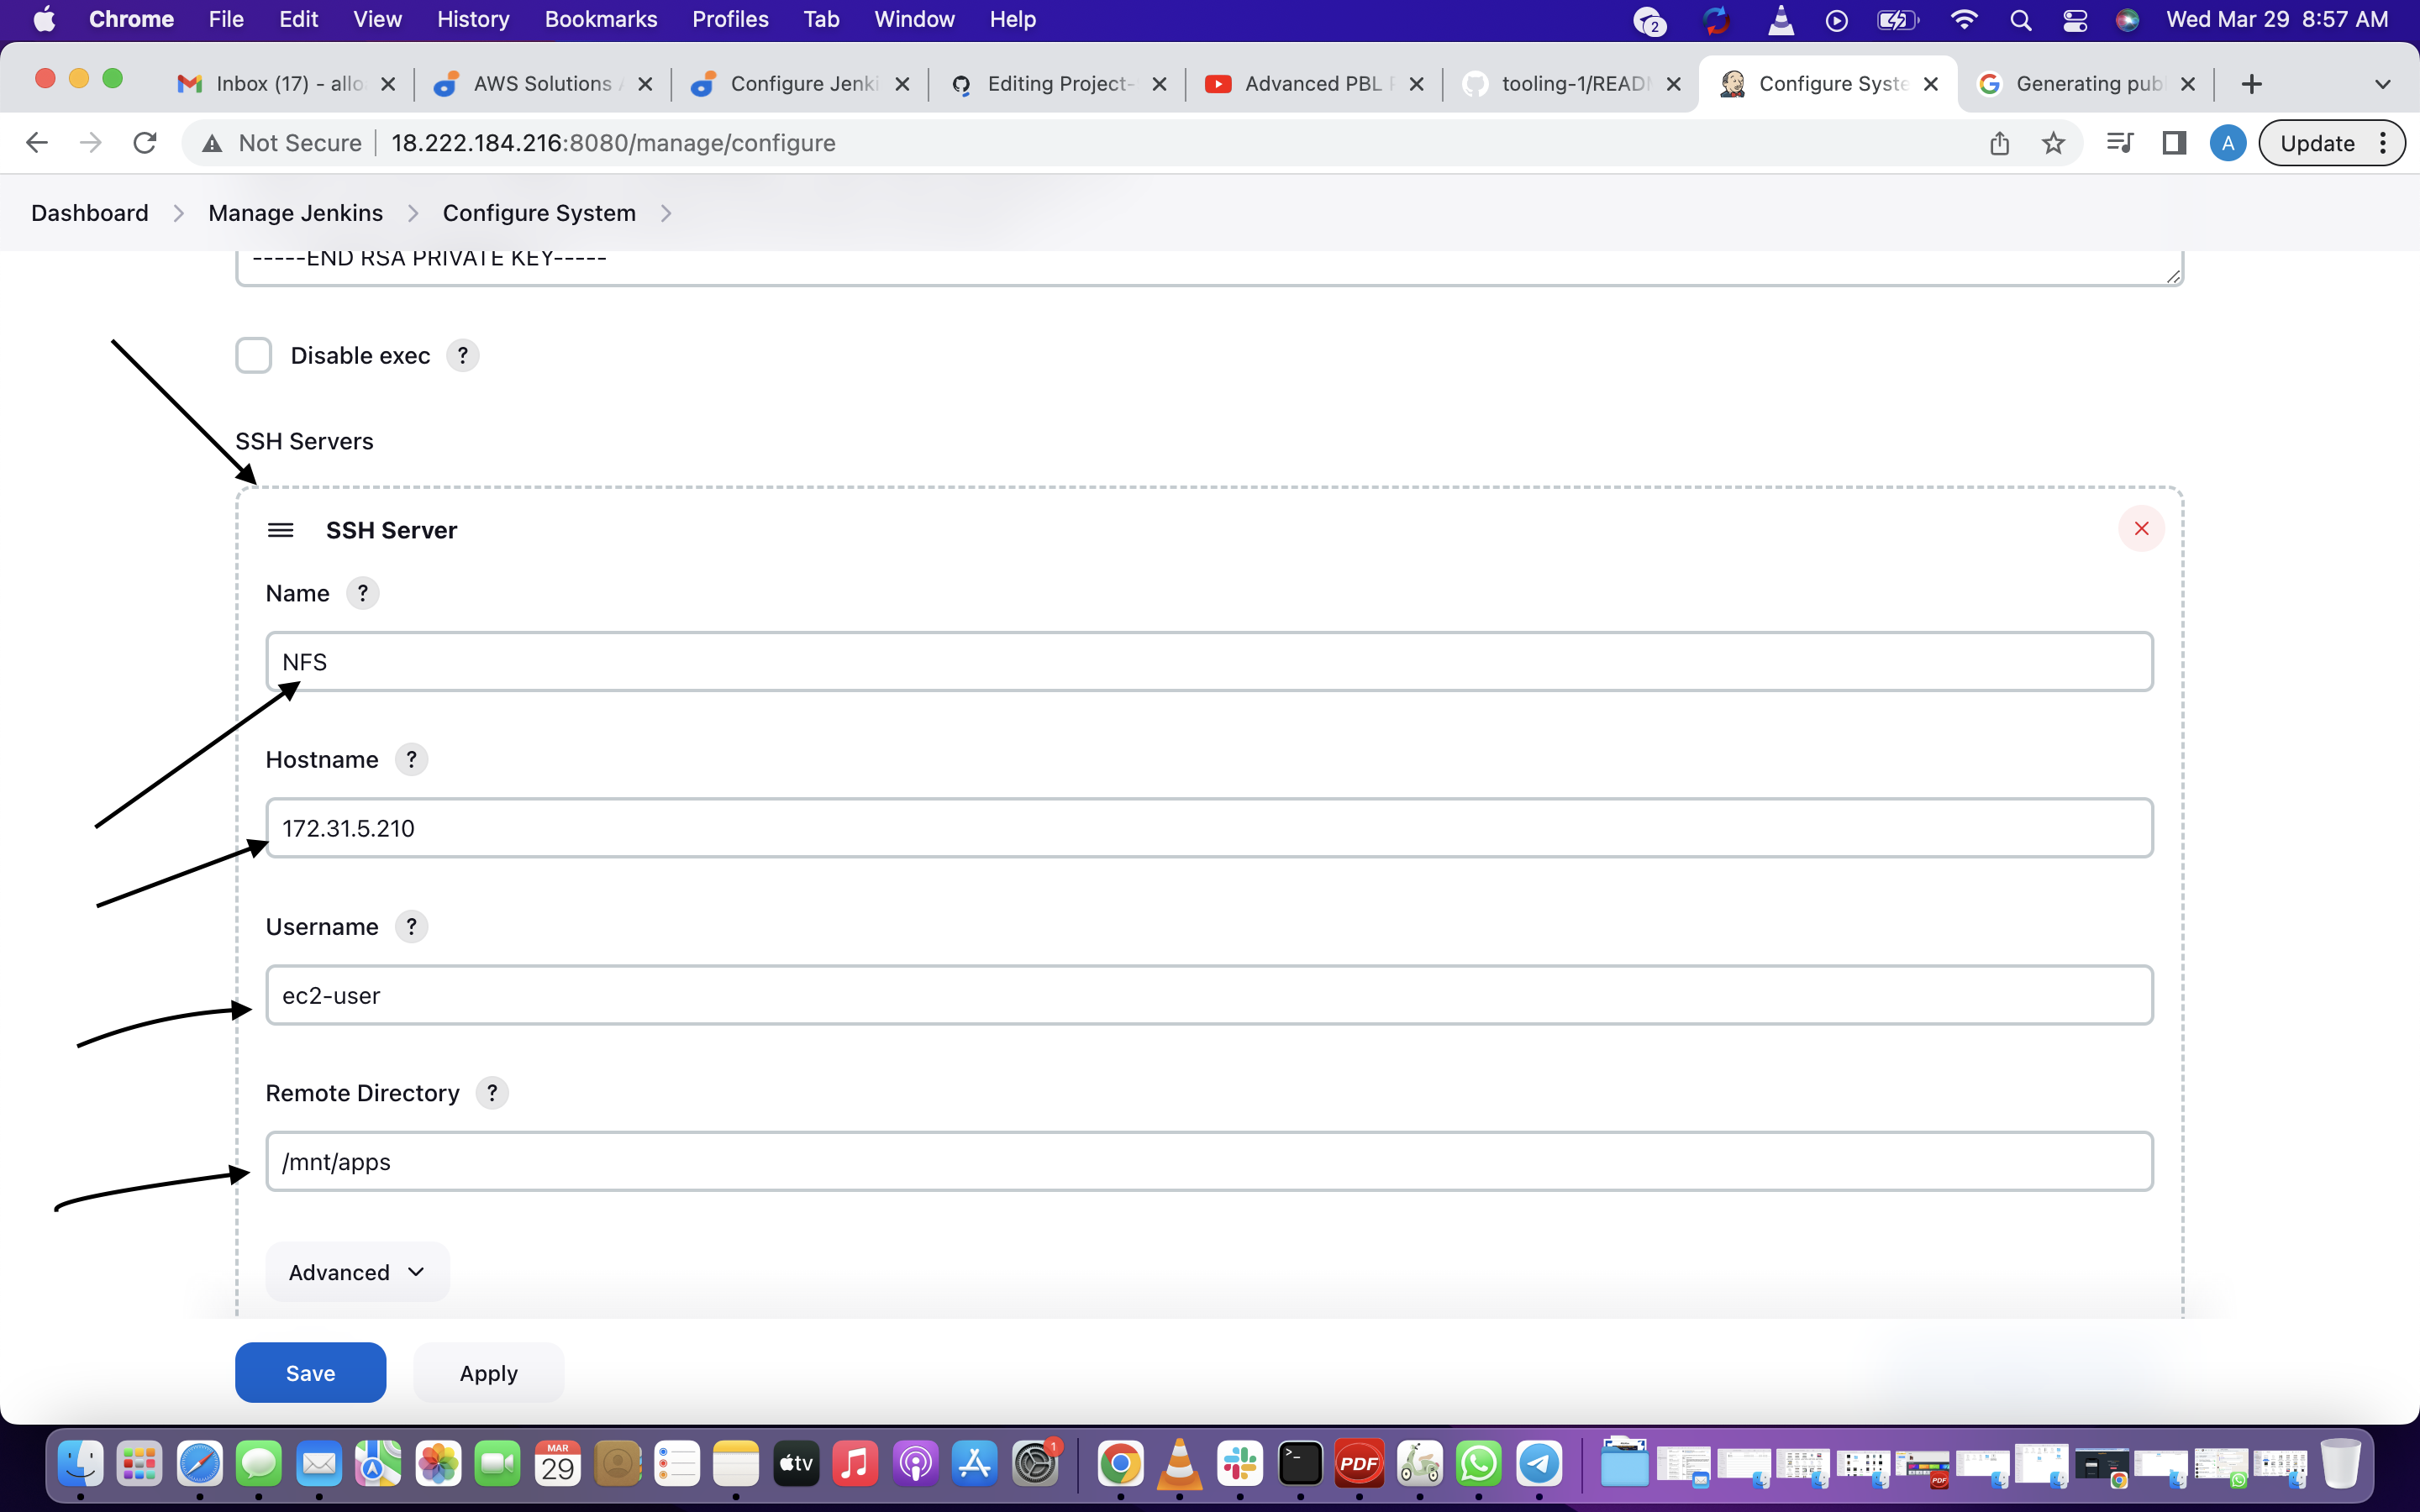Open Slack from the Dock
Image resolution: width=2420 pixels, height=1512 pixels.
(1240, 1464)
